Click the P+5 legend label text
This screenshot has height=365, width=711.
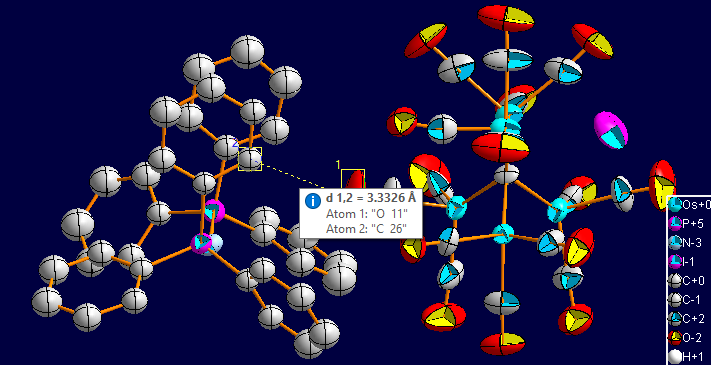click(x=692, y=224)
